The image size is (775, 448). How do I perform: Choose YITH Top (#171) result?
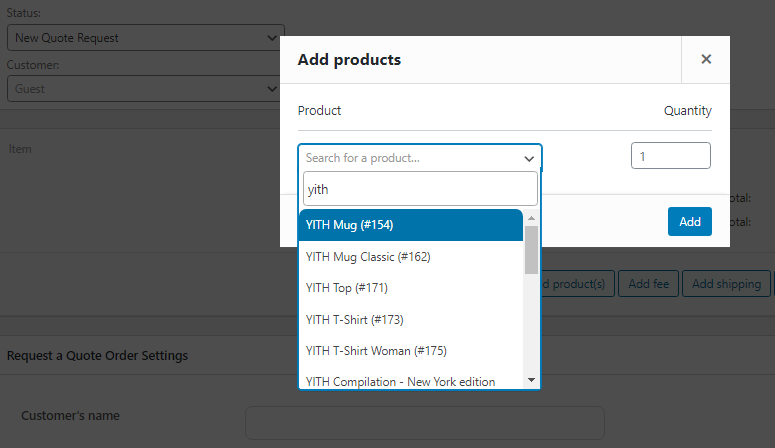411,288
